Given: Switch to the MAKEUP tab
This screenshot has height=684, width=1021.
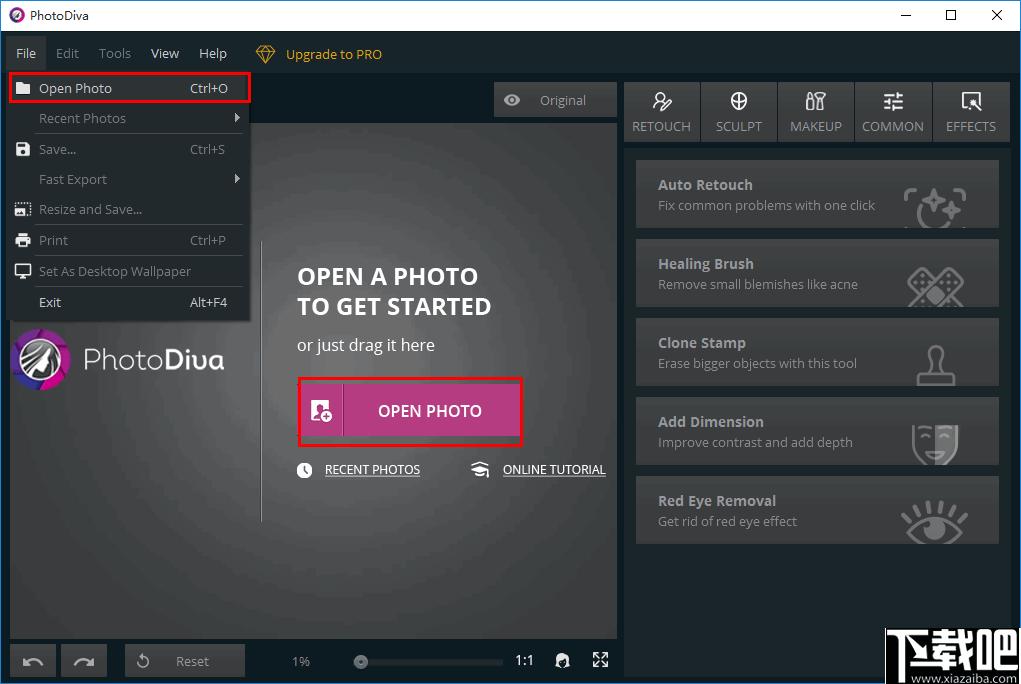Looking at the screenshot, I should point(816,112).
